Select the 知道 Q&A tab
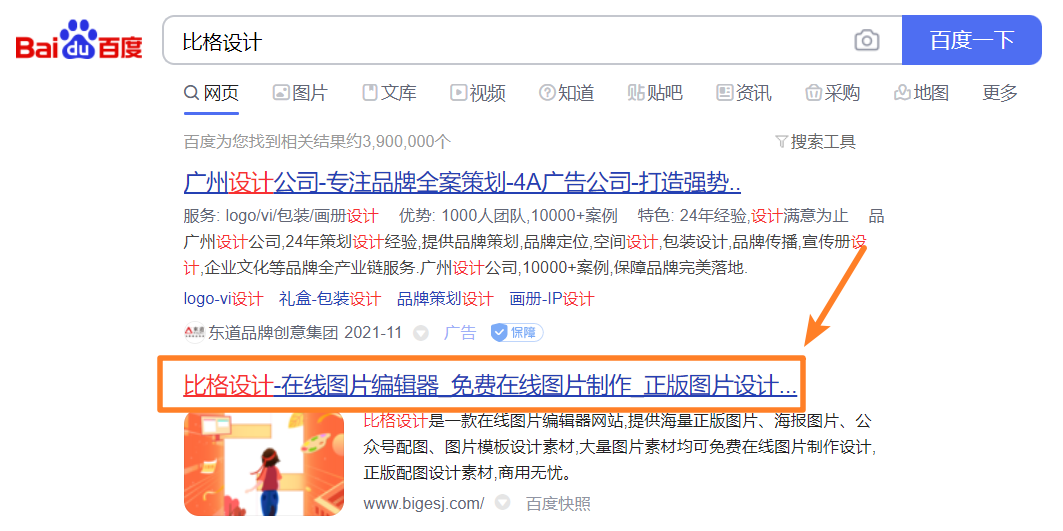The image size is (1063, 531). pyautogui.click(x=567, y=93)
